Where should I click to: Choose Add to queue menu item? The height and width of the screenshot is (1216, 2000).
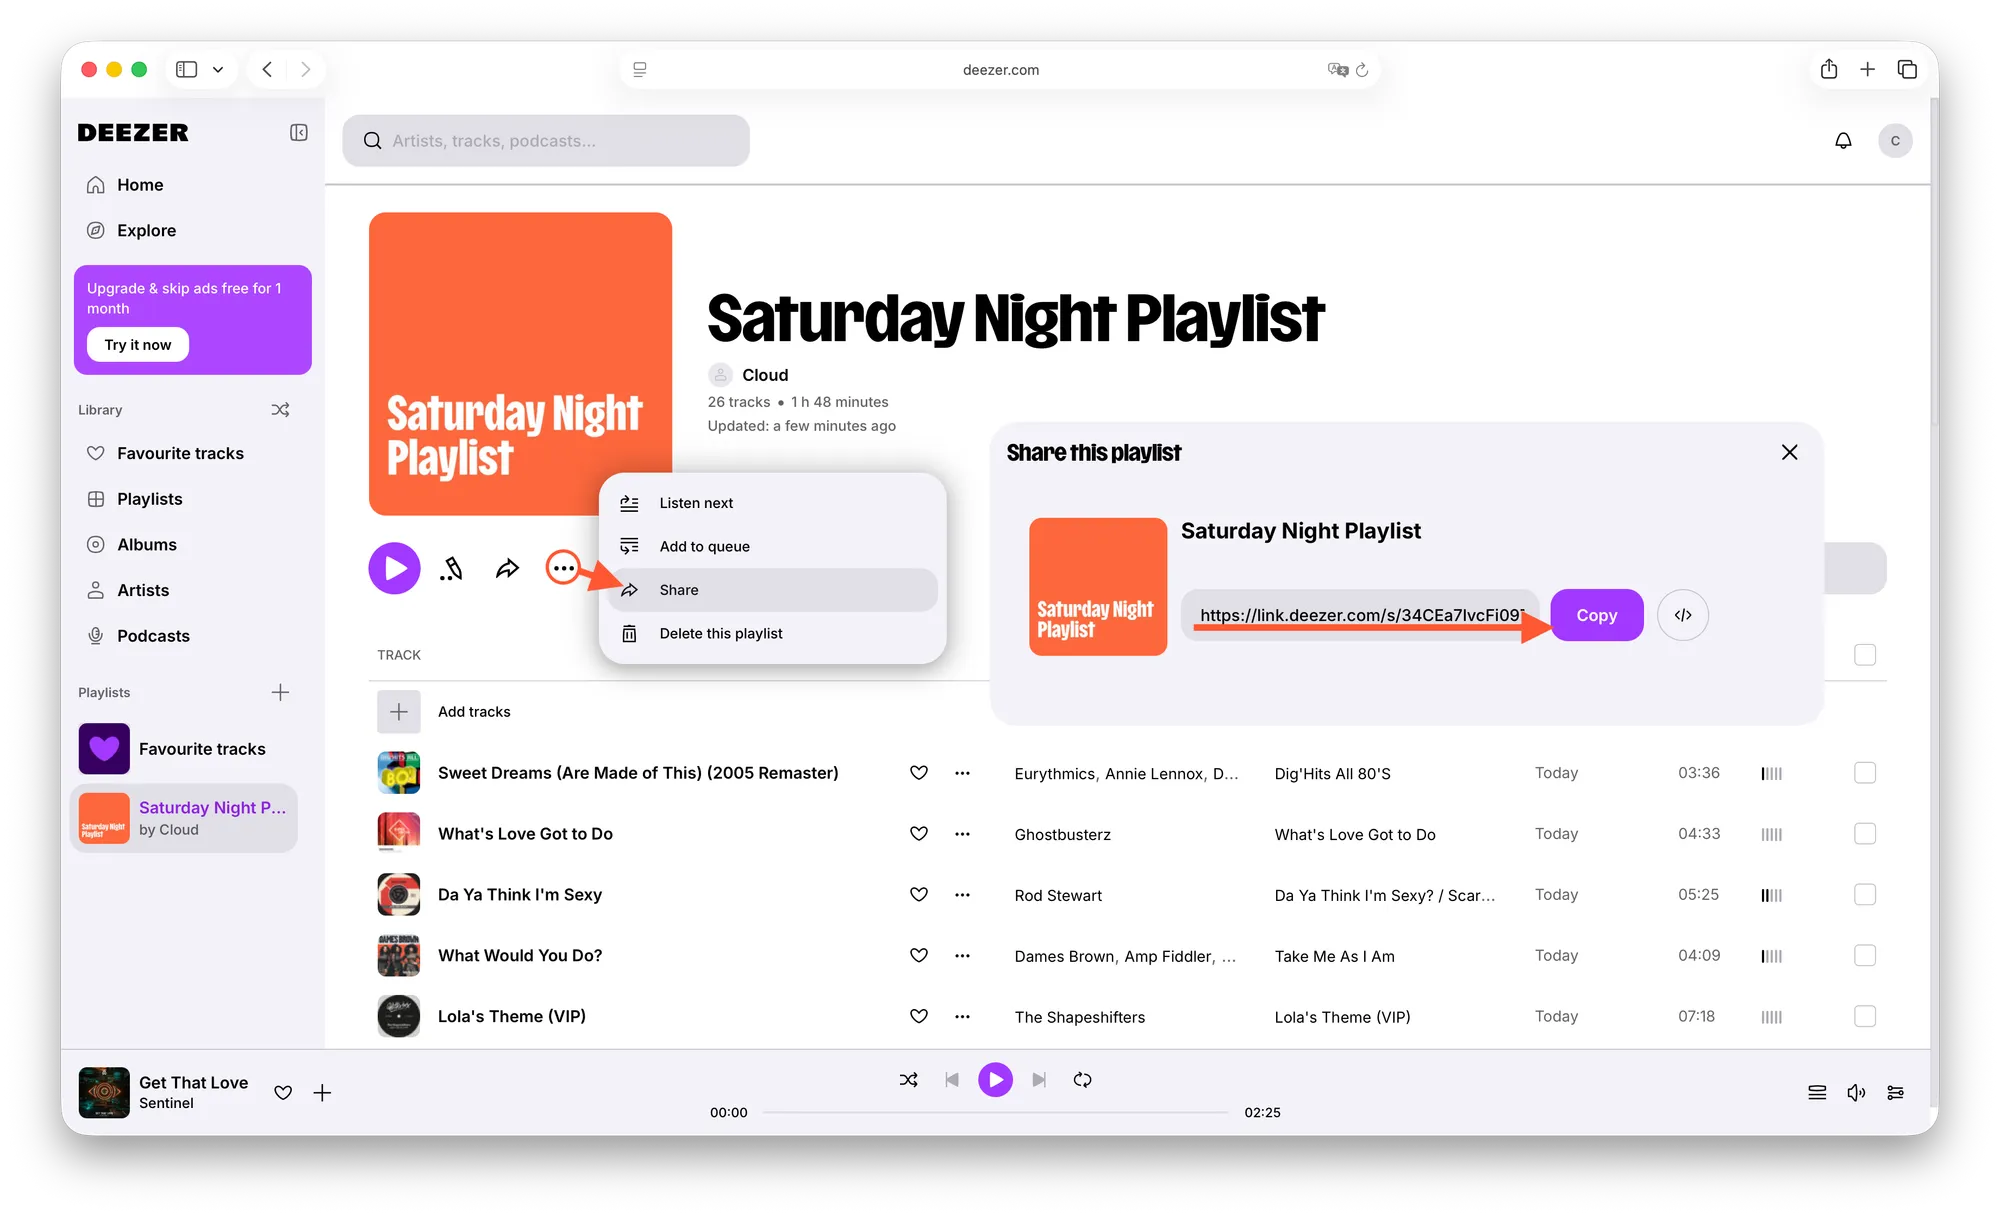tap(772, 546)
